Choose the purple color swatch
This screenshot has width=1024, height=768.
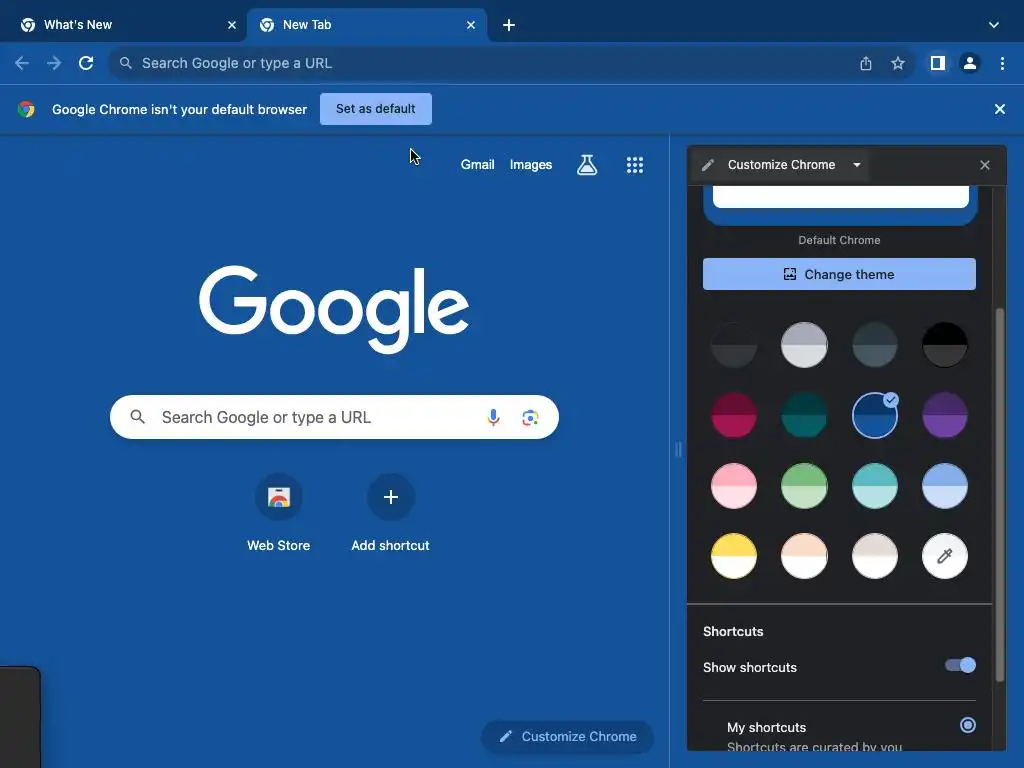(x=944, y=415)
